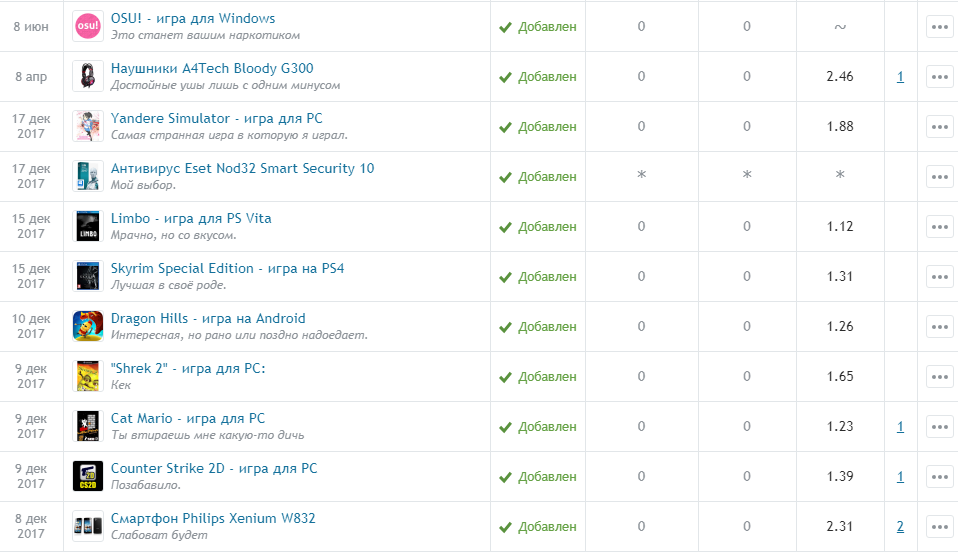
Task: Open the A4Tech Bloody G300 headphones thumbnail
Action: (x=87, y=76)
